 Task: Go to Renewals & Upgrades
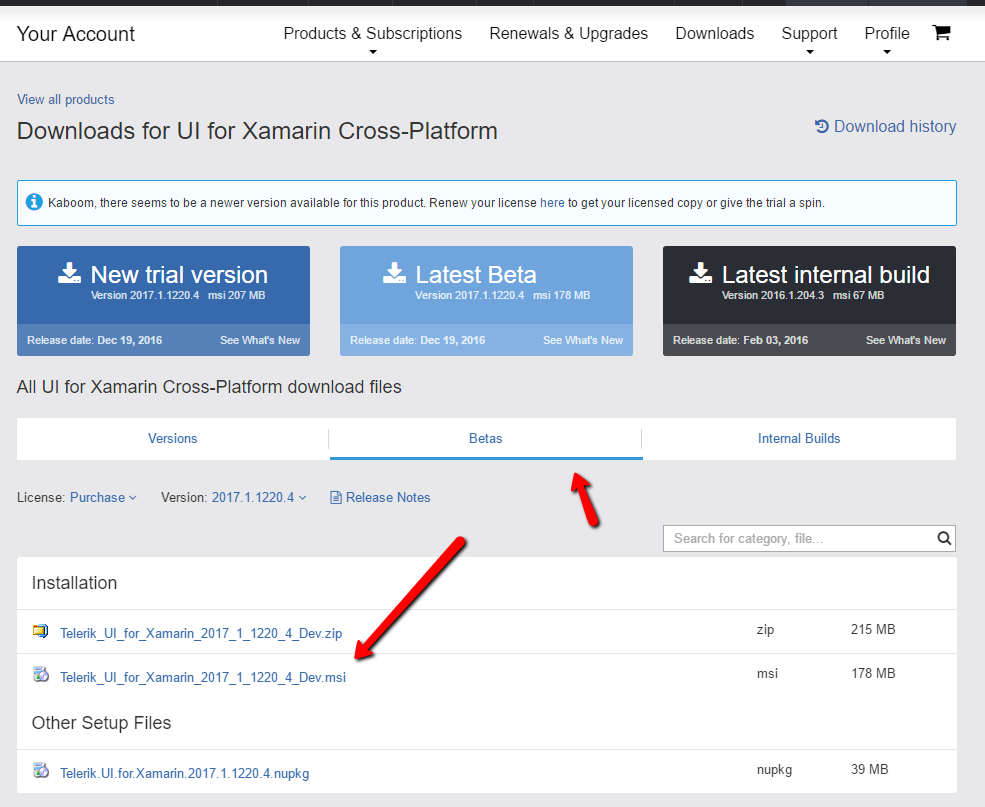click(x=568, y=34)
